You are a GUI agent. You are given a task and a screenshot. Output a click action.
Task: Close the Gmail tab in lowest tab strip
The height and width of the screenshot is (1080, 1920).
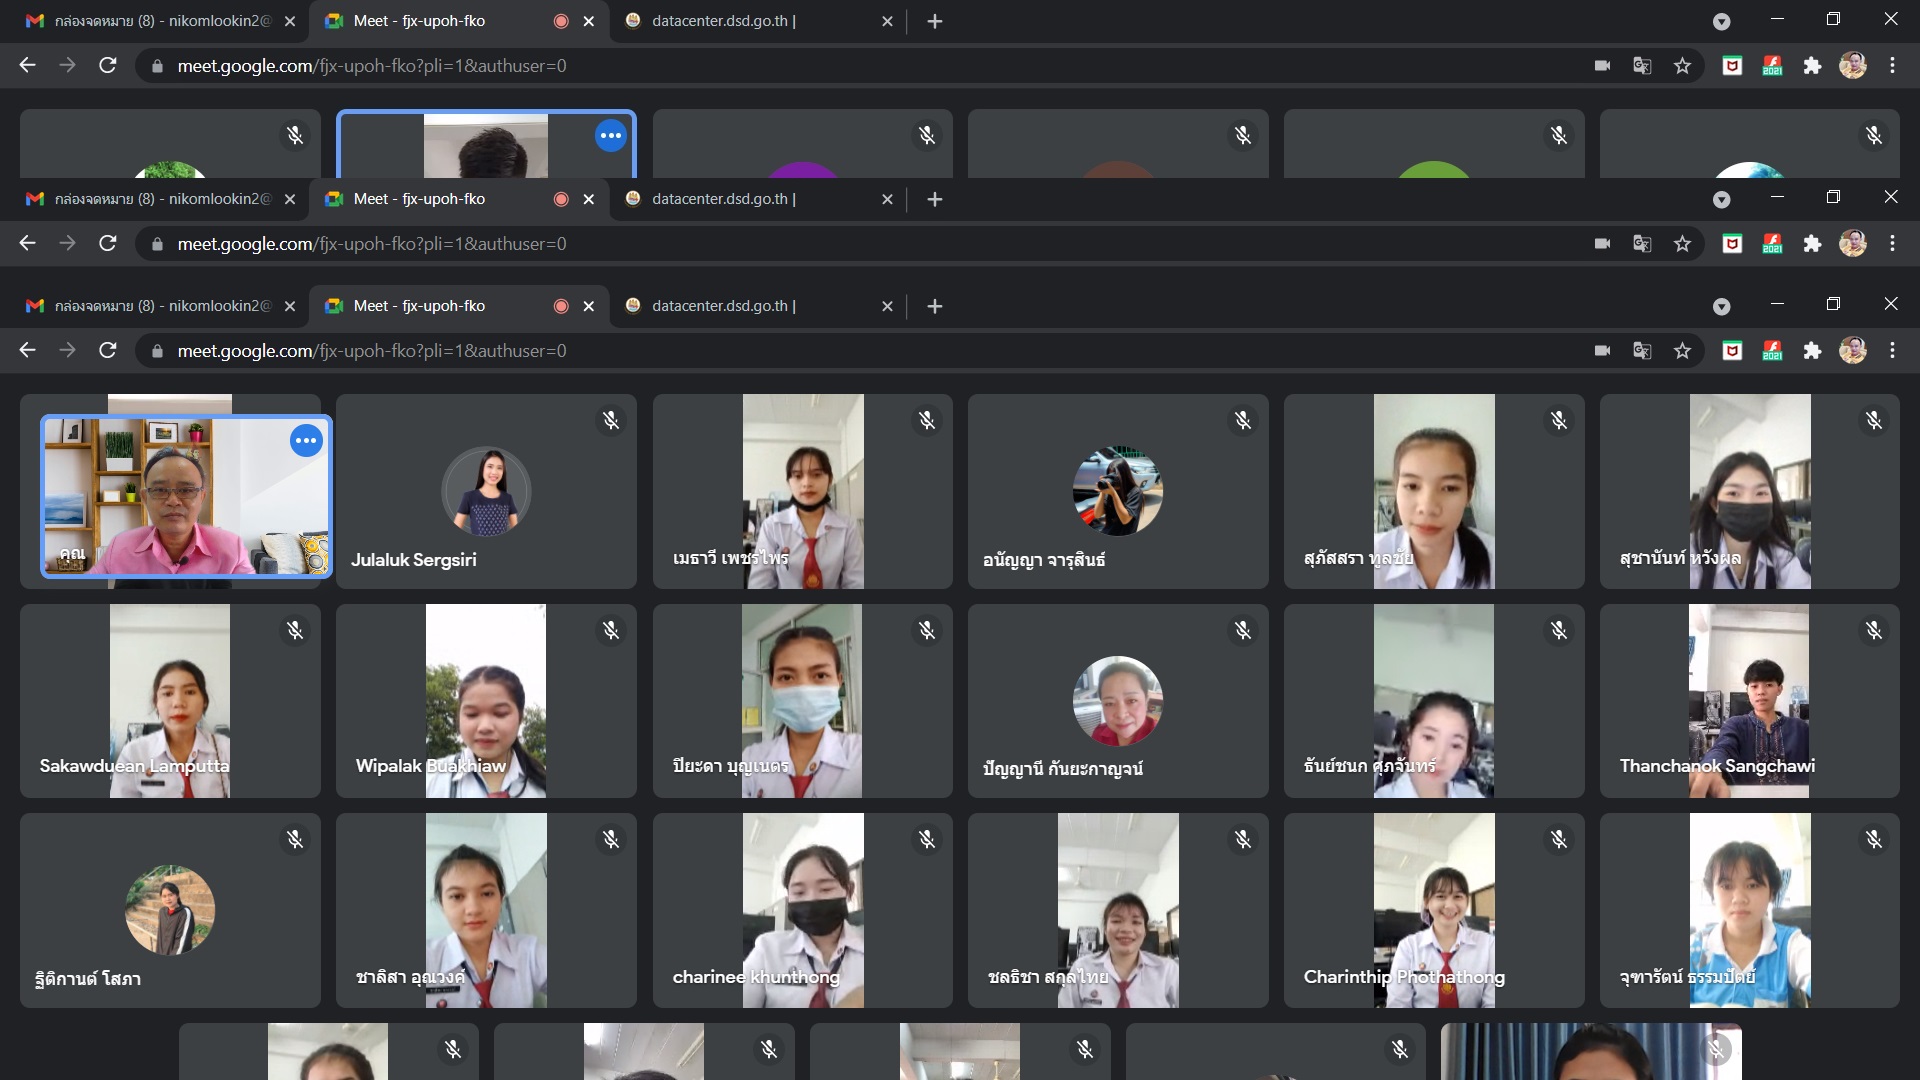(x=289, y=306)
